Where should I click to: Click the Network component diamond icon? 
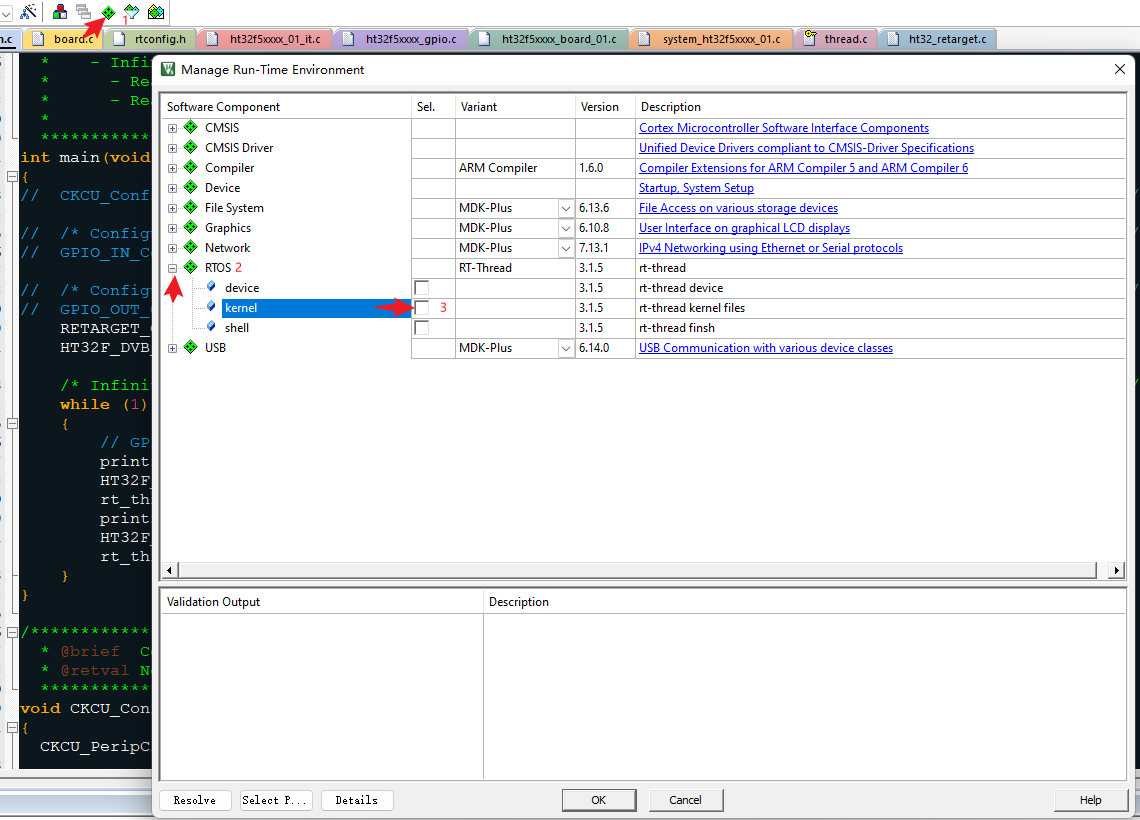pyautogui.click(x=191, y=248)
